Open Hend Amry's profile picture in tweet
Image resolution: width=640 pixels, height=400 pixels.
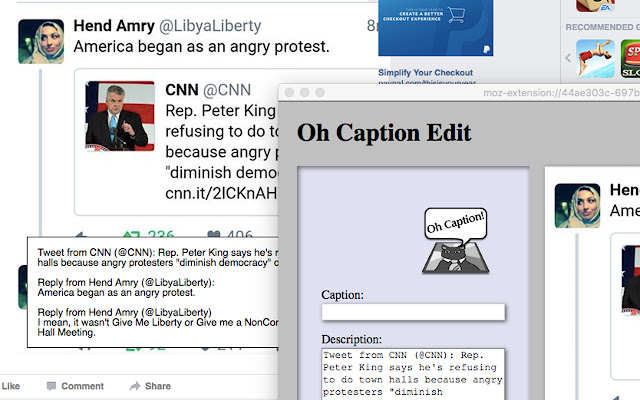pos(41,41)
